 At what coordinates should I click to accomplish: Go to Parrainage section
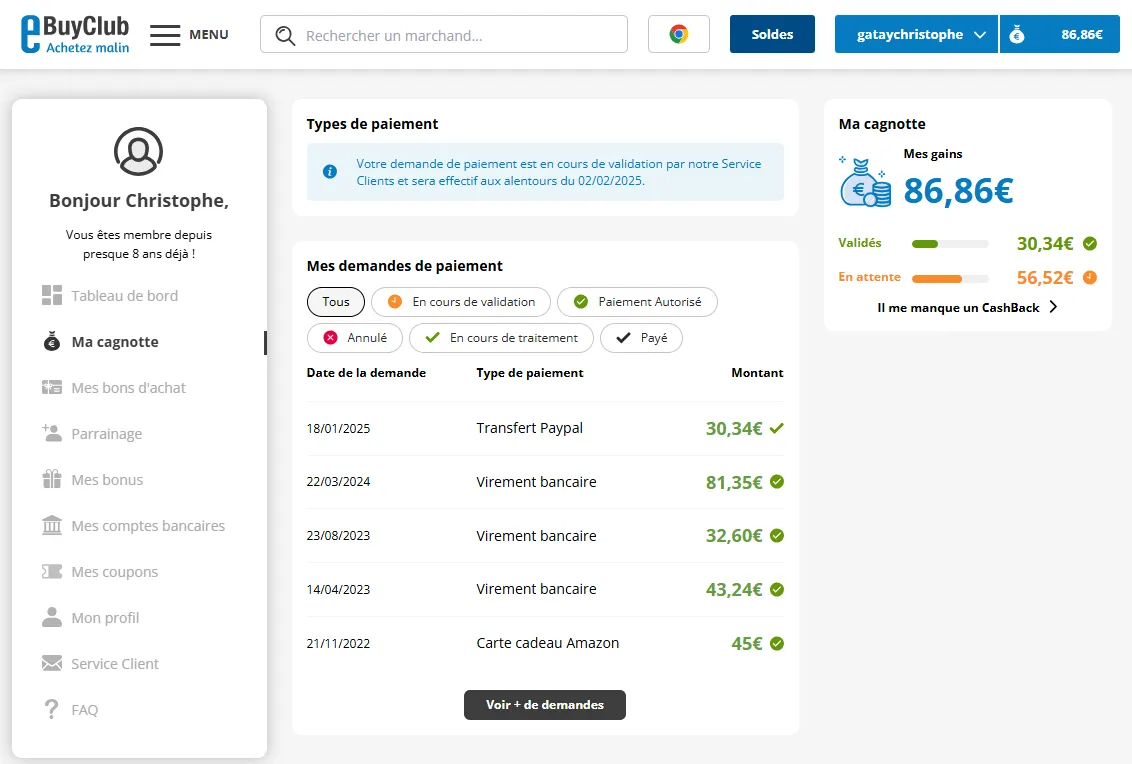(106, 433)
